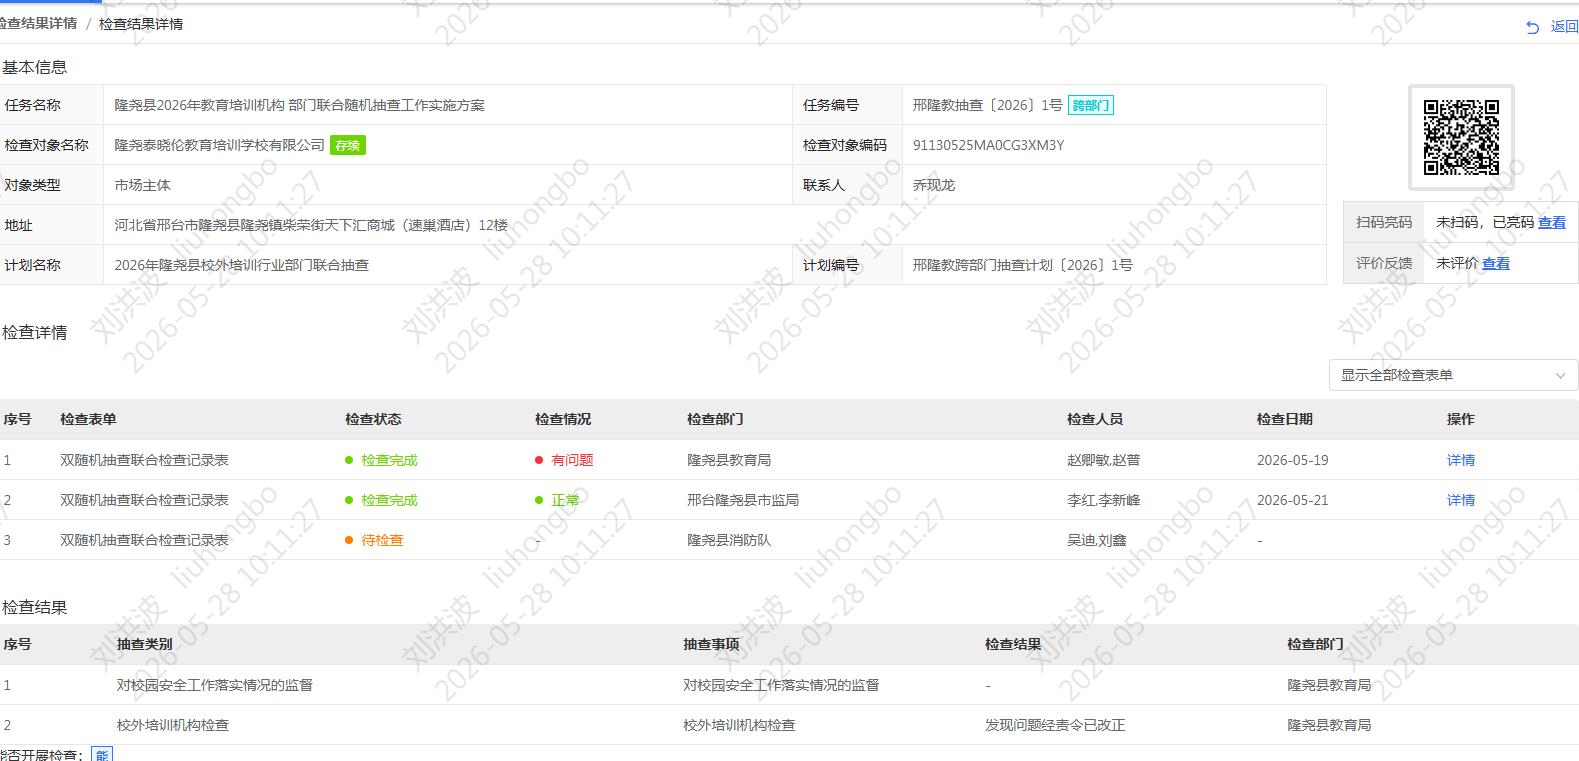
Task: Click the plan name 2026年隆尧县校外培训行业部门联合抽查
Action: [x=241, y=265]
